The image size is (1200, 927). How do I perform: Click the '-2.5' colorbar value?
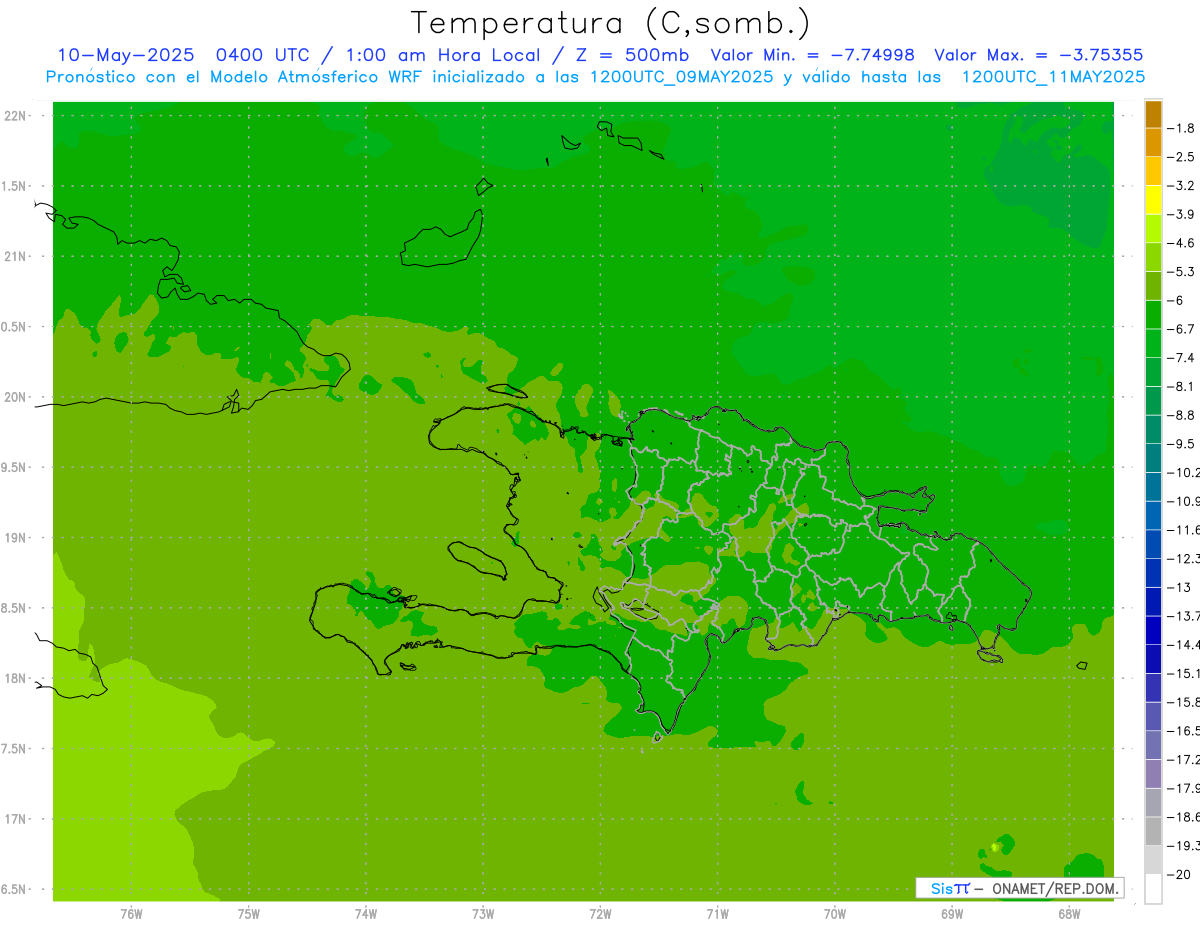click(x=1181, y=157)
